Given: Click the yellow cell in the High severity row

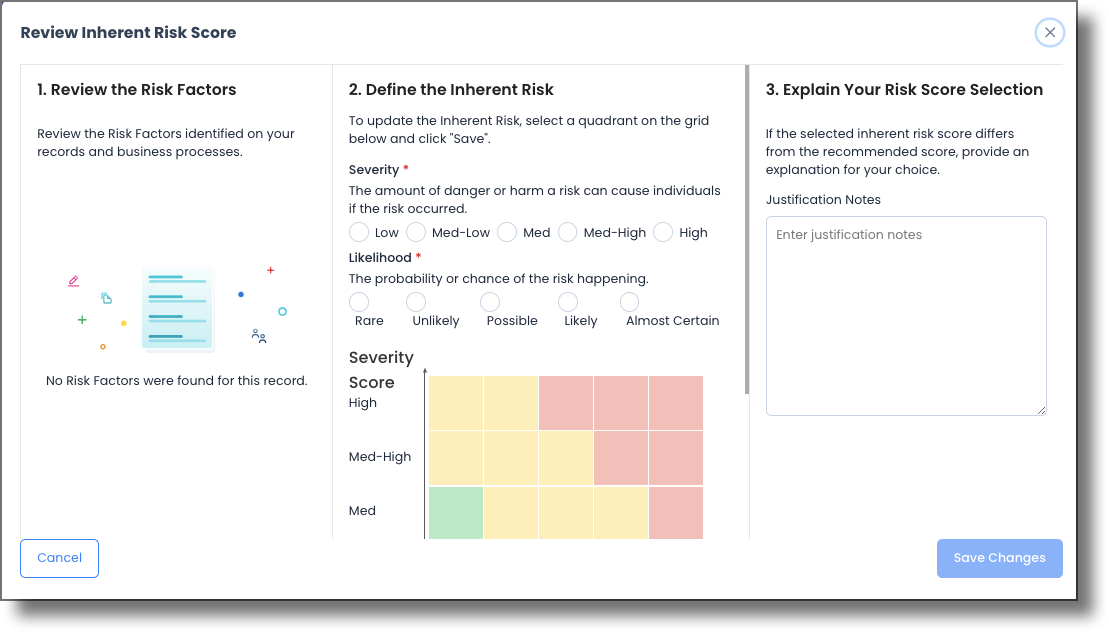Looking at the screenshot, I should [x=455, y=403].
